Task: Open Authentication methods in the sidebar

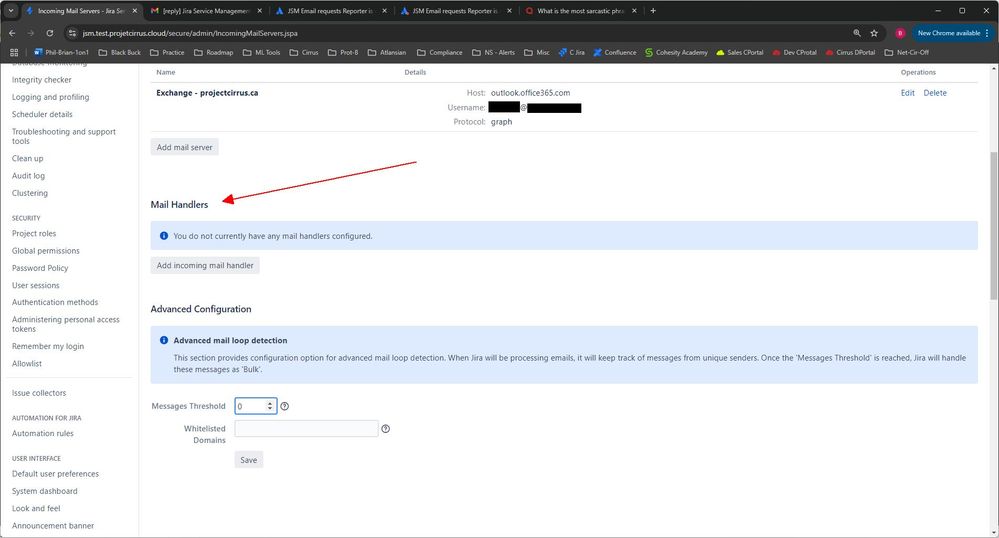Action: click(x=55, y=302)
